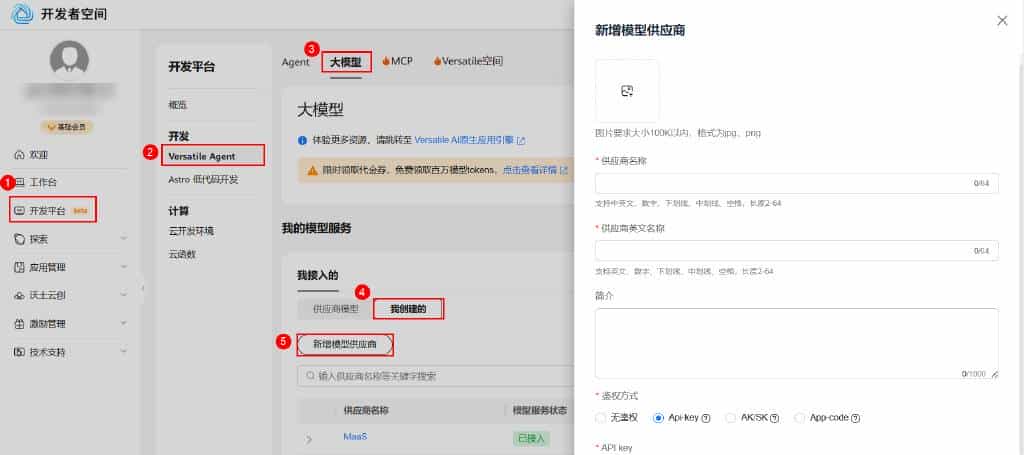Open Versatile Agent in the menu
1024x455 pixels.
202,156
